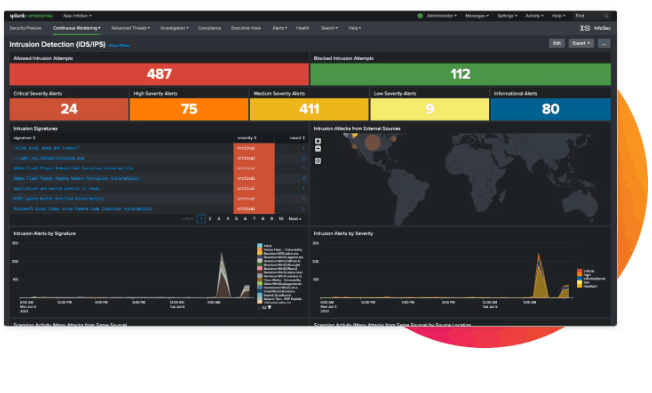Screen dimensions: 652x393
Task: Click the Splunk Enterprise logo
Action: pos(31,16)
